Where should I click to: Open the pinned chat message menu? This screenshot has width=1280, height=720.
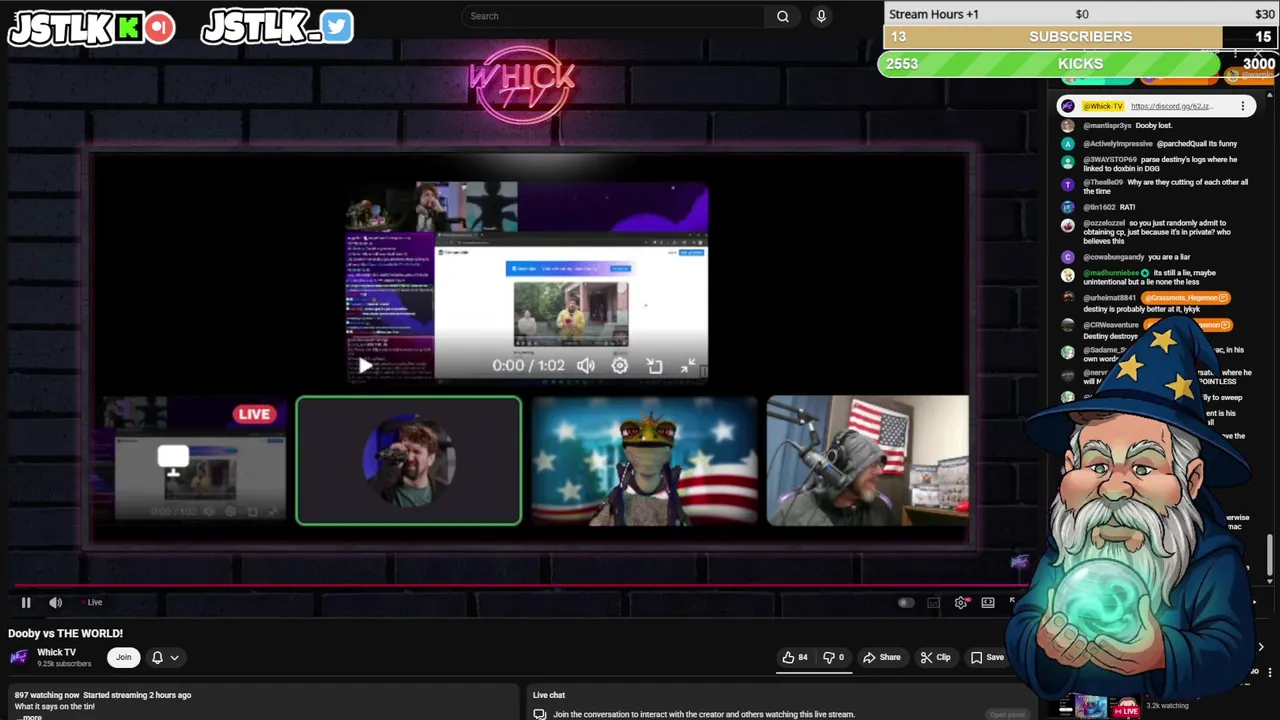pyautogui.click(x=1243, y=106)
